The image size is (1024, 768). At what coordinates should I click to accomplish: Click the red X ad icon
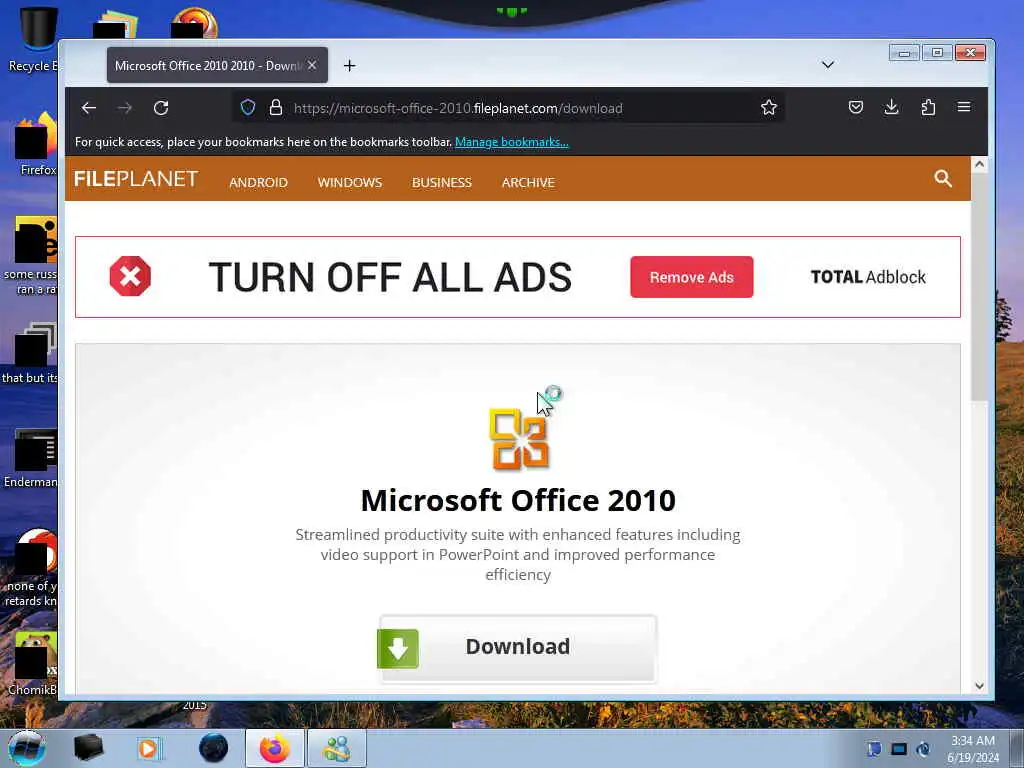click(130, 276)
